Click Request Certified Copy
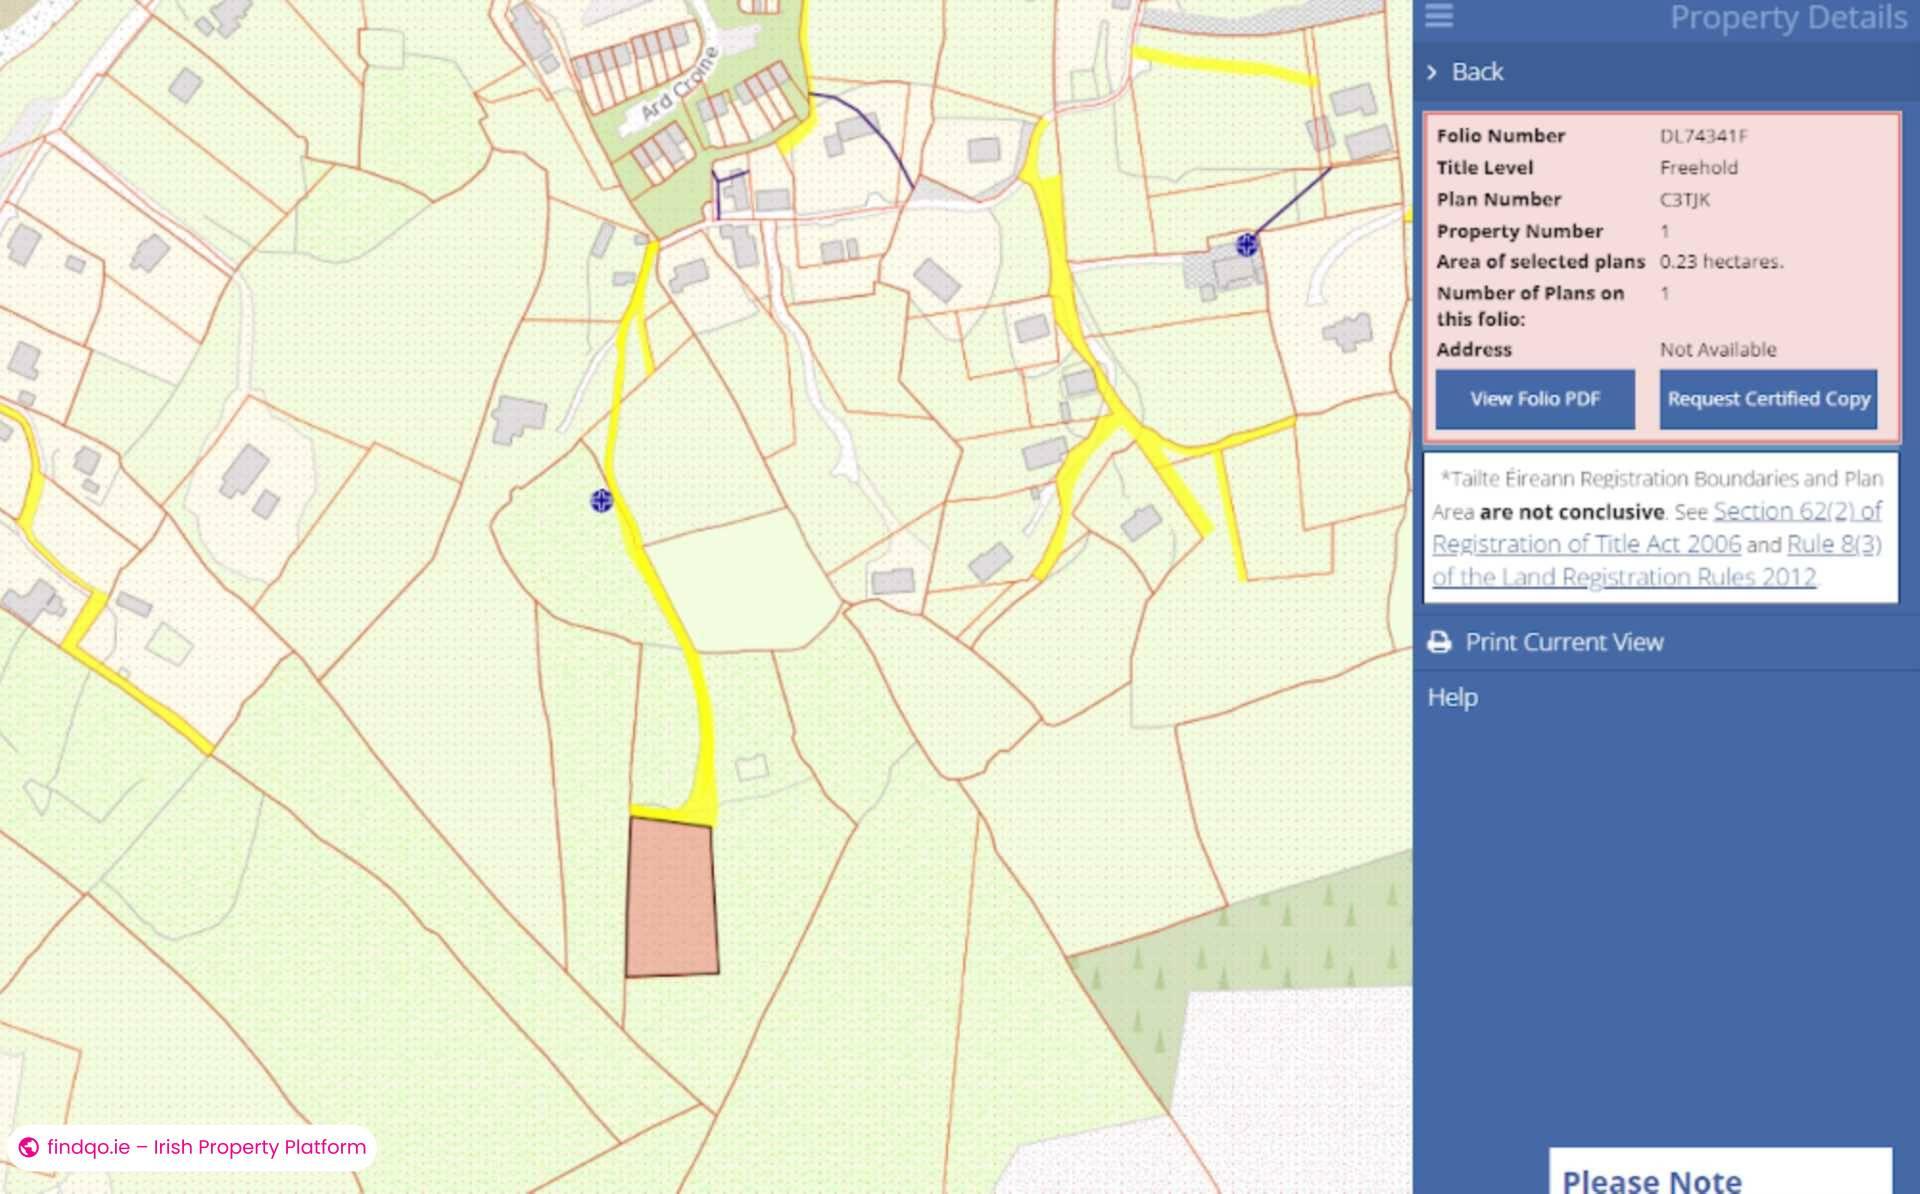Viewport: 1920px width, 1194px height. [1768, 398]
